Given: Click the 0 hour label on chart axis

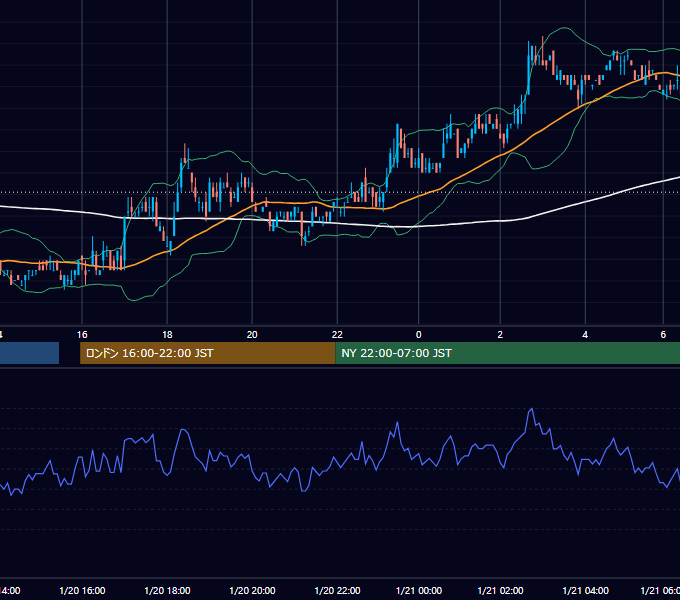Looking at the screenshot, I should click(x=418, y=335).
